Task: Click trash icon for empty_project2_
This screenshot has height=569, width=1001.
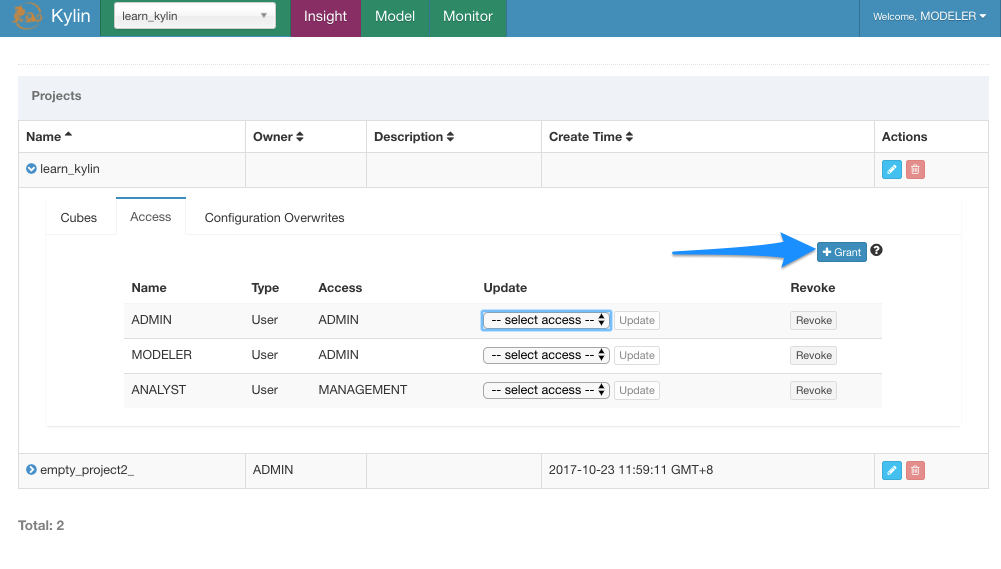Action: click(x=915, y=470)
